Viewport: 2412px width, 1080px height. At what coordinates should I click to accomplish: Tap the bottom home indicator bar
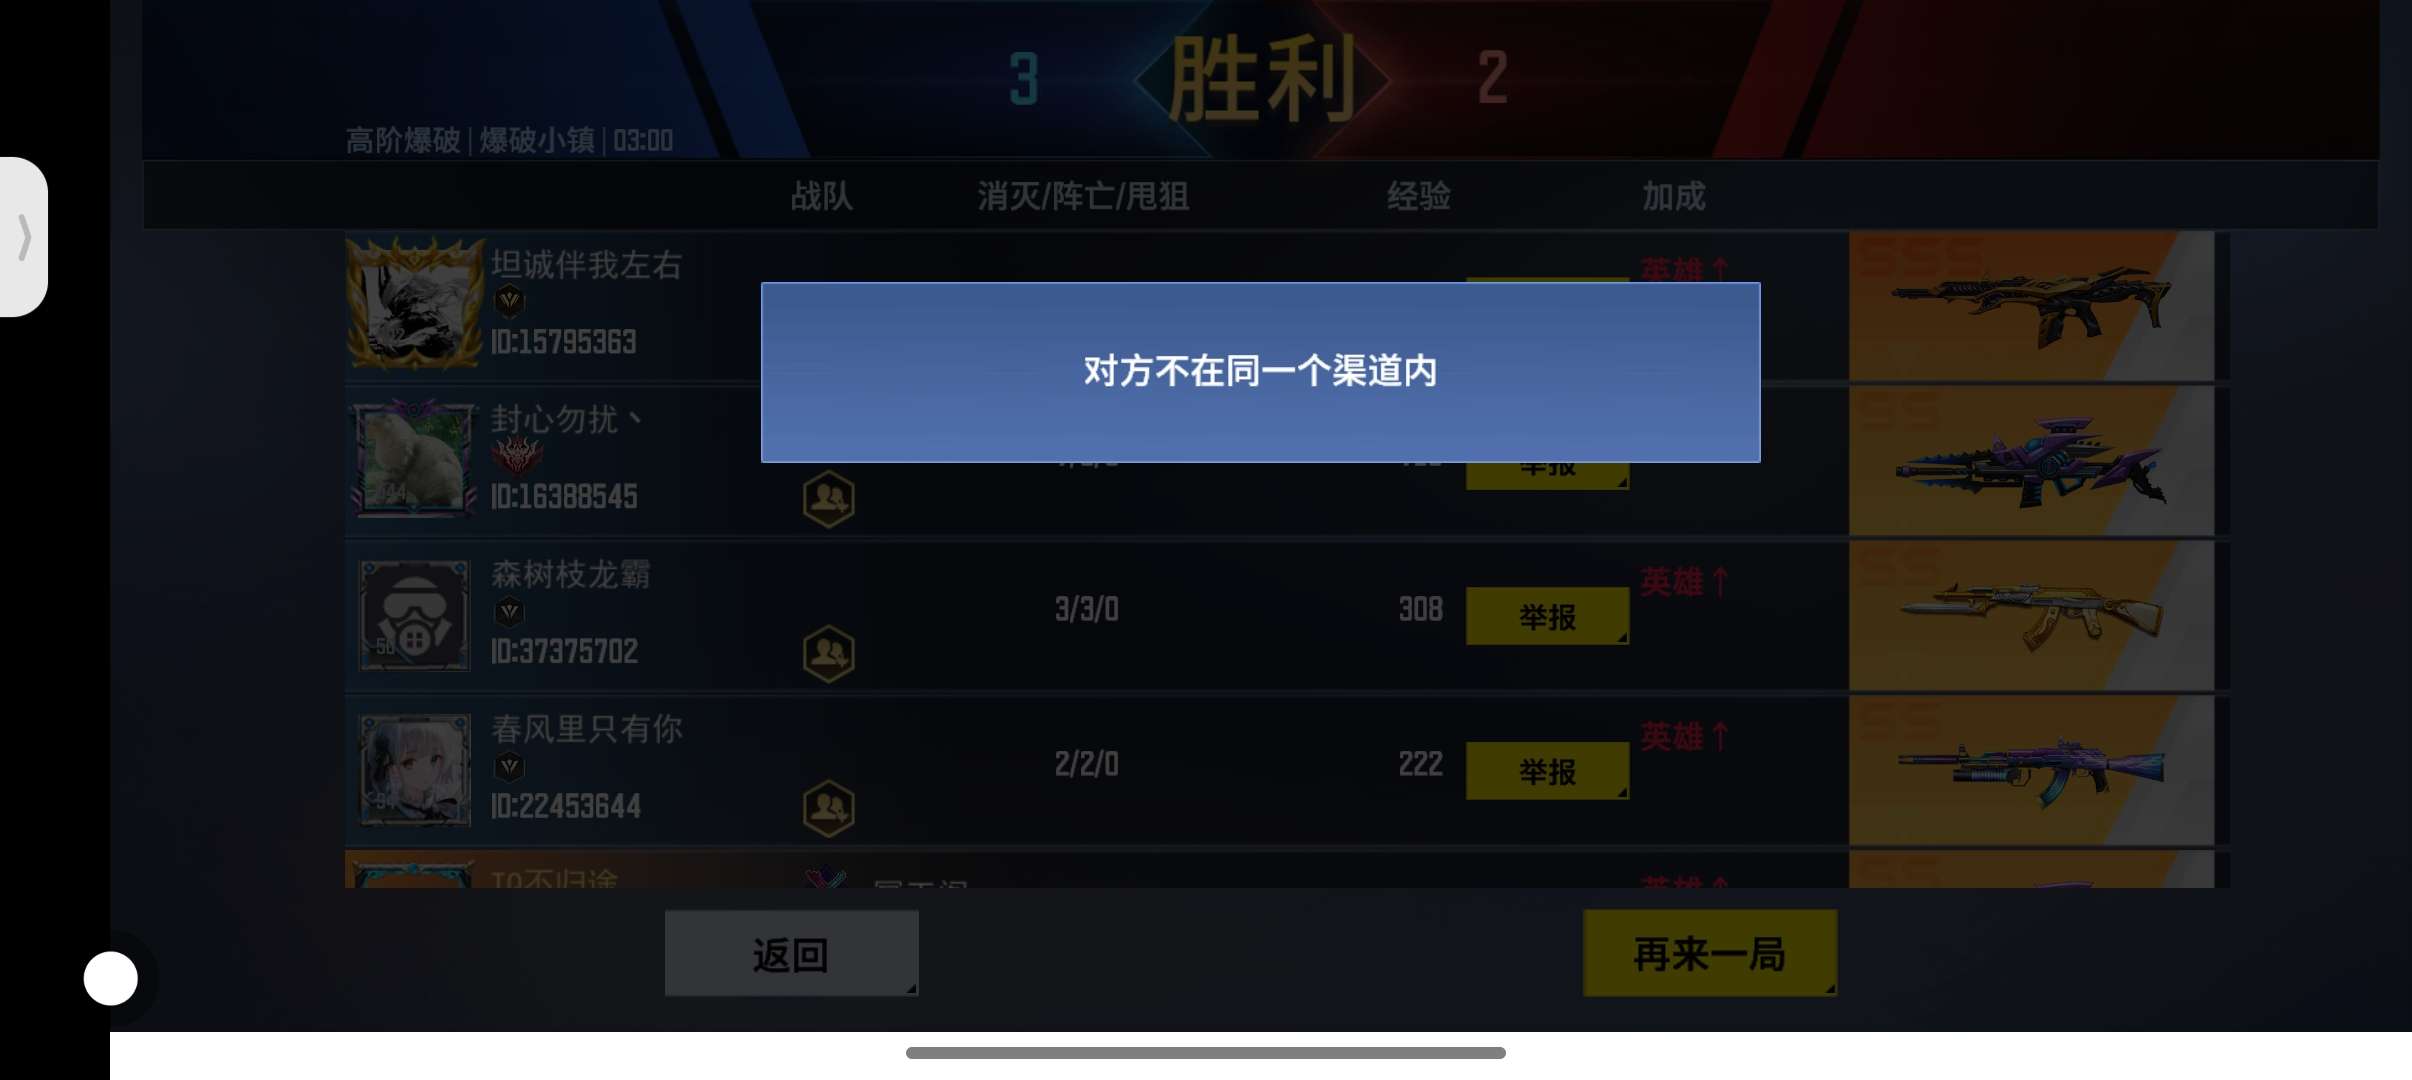pos(1205,1052)
